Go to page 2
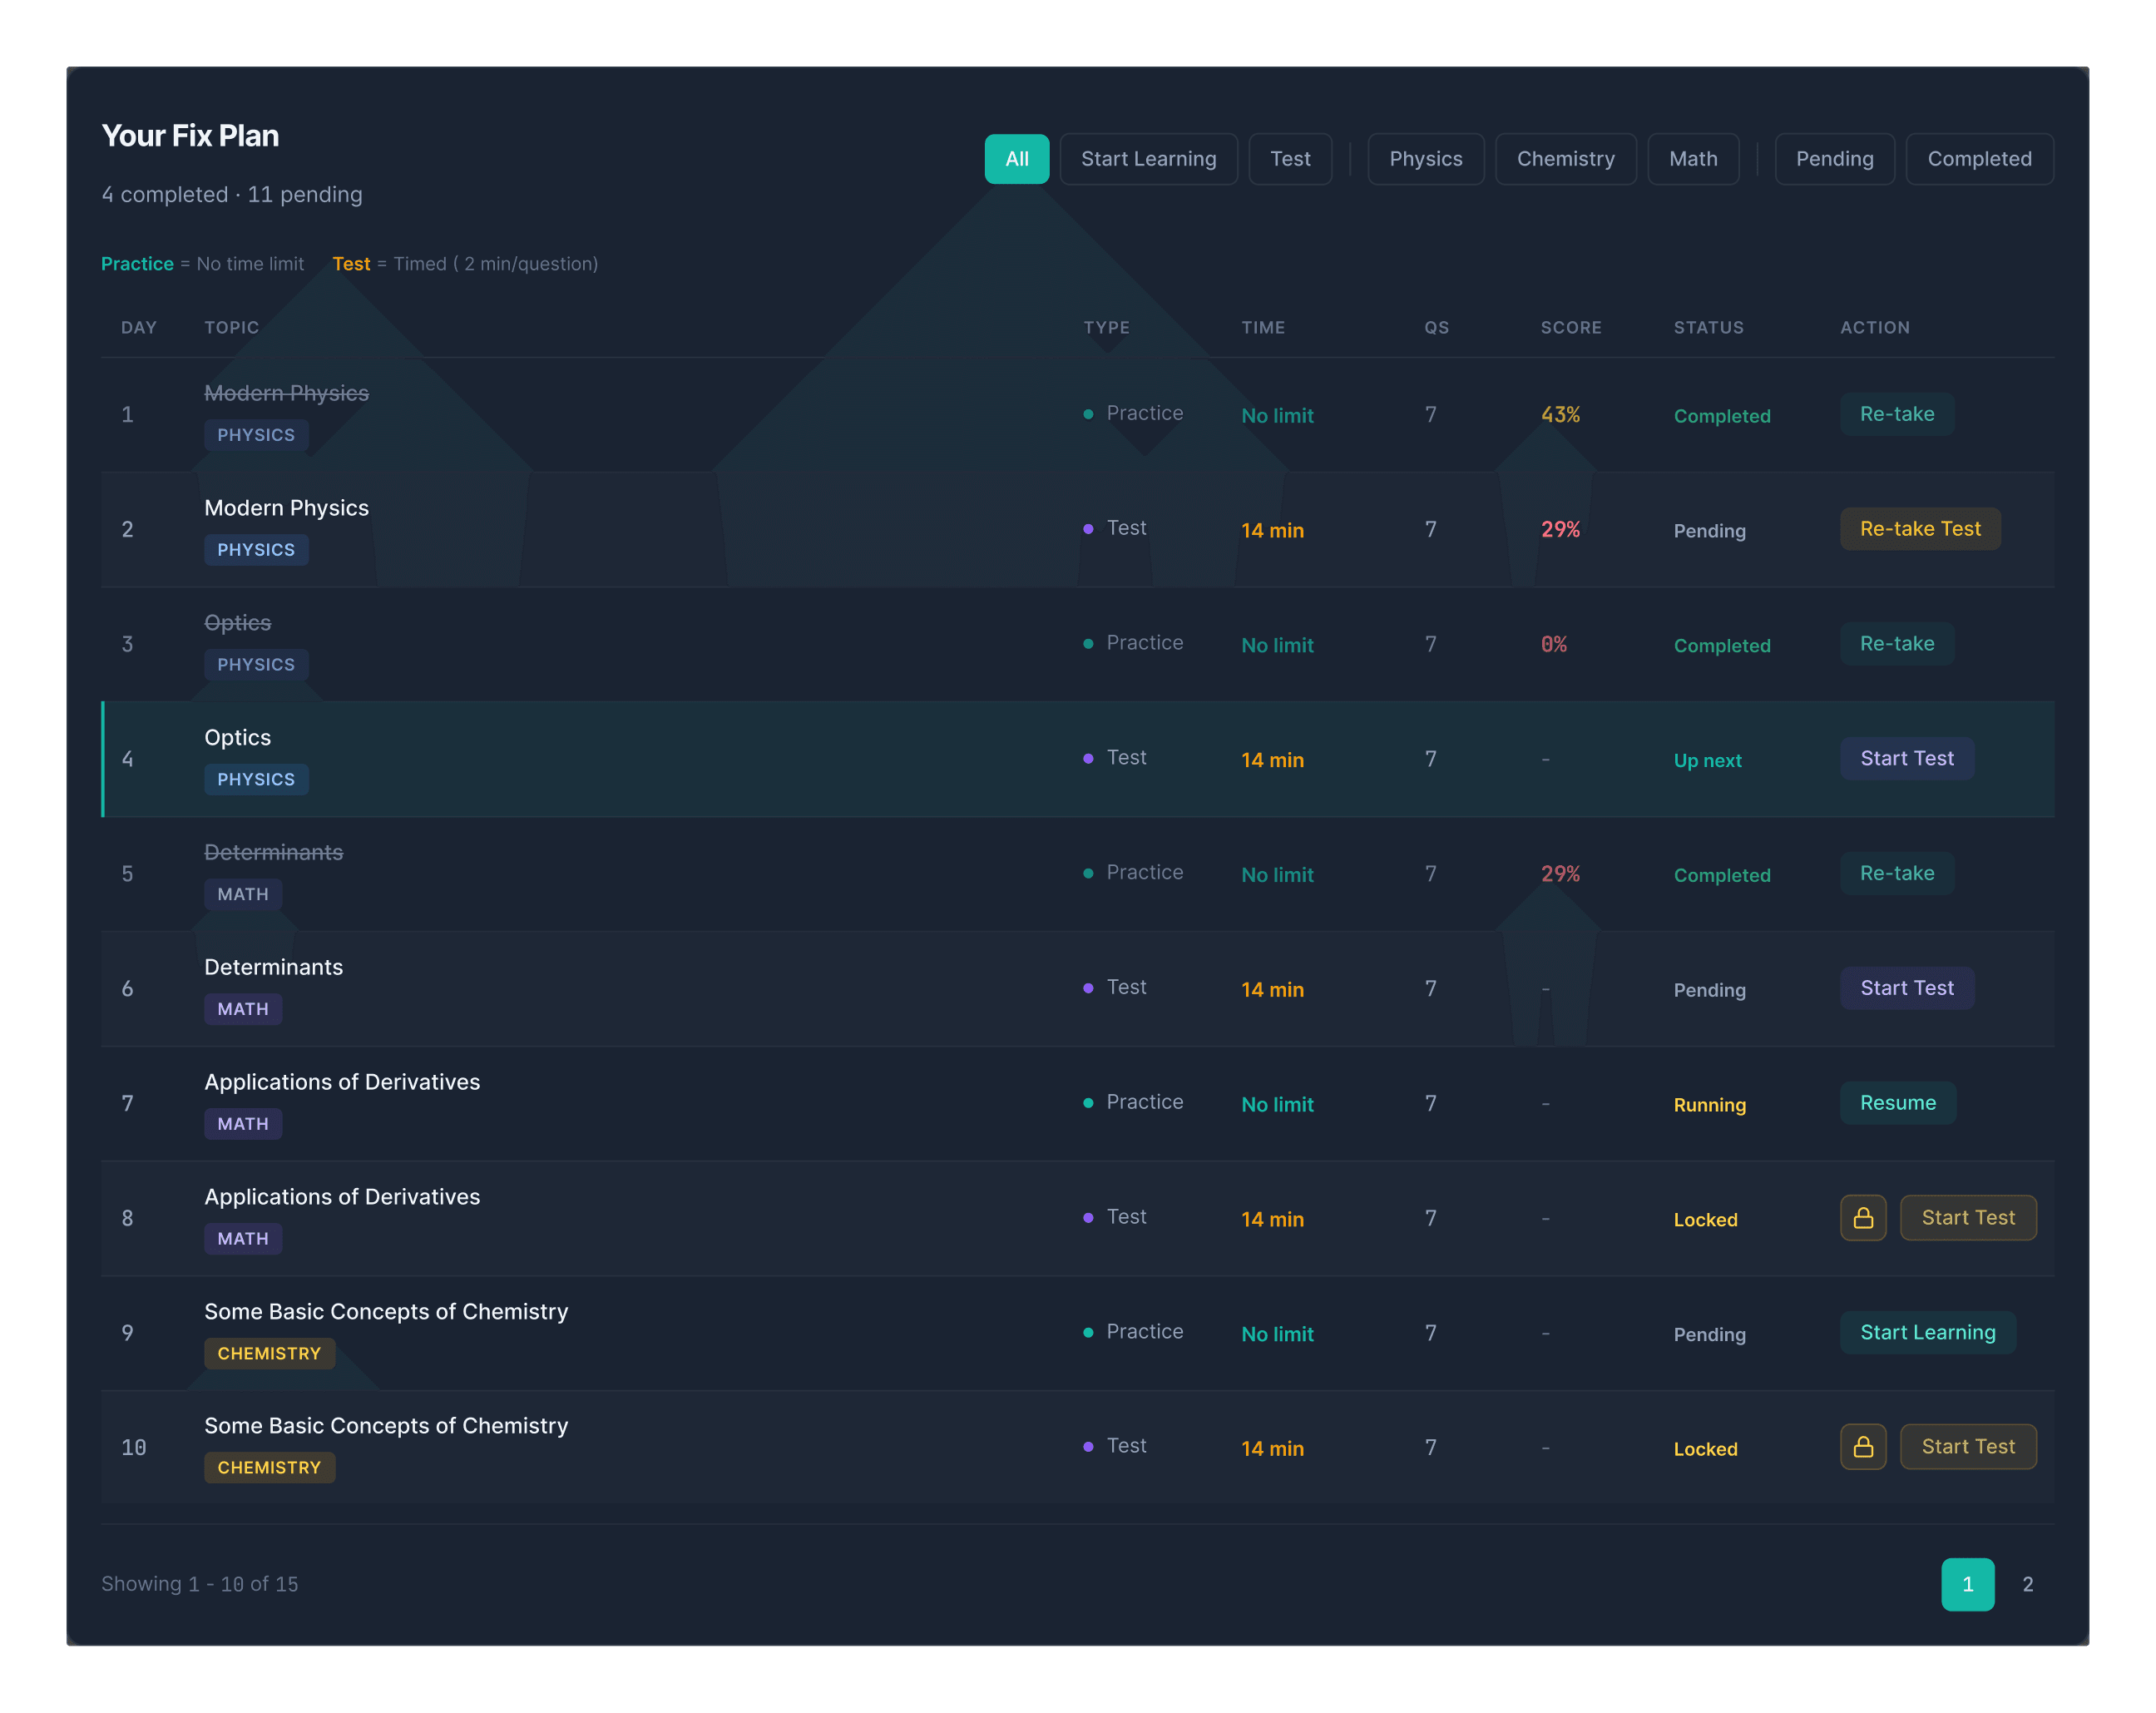 (2027, 1584)
